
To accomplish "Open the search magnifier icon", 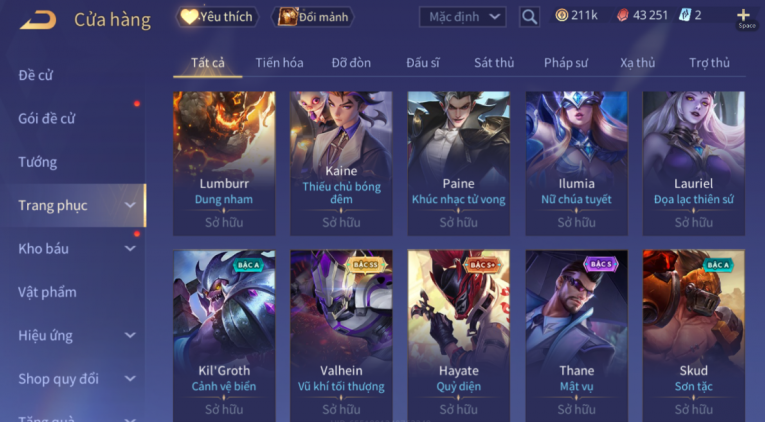I will pos(529,17).
